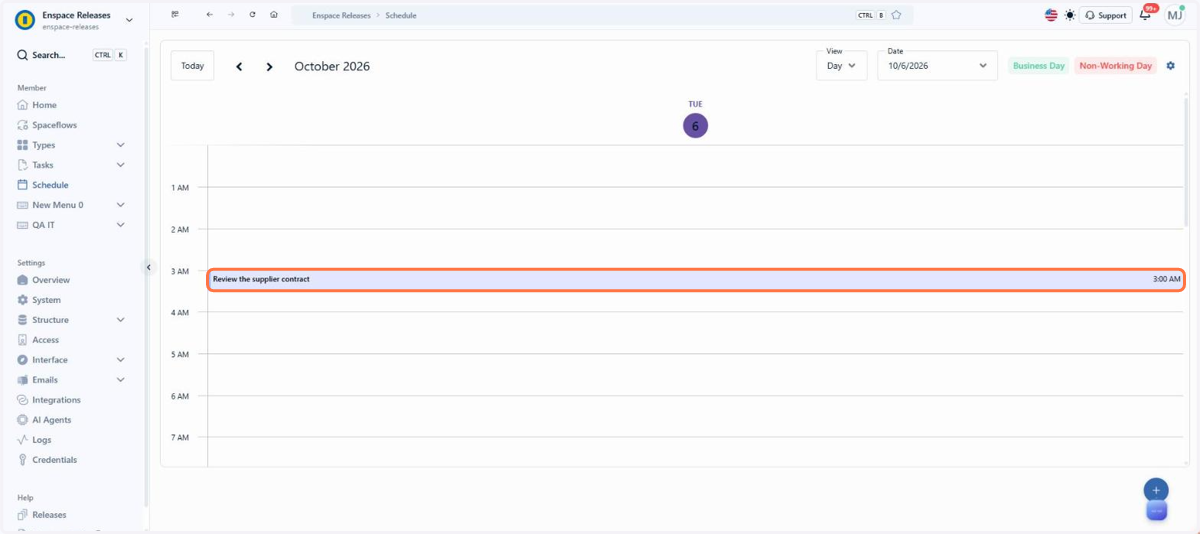Open the Enspace Releases workspace switcher chevron
Image resolution: width=1200 pixels, height=534 pixels.
pyautogui.click(x=129, y=20)
